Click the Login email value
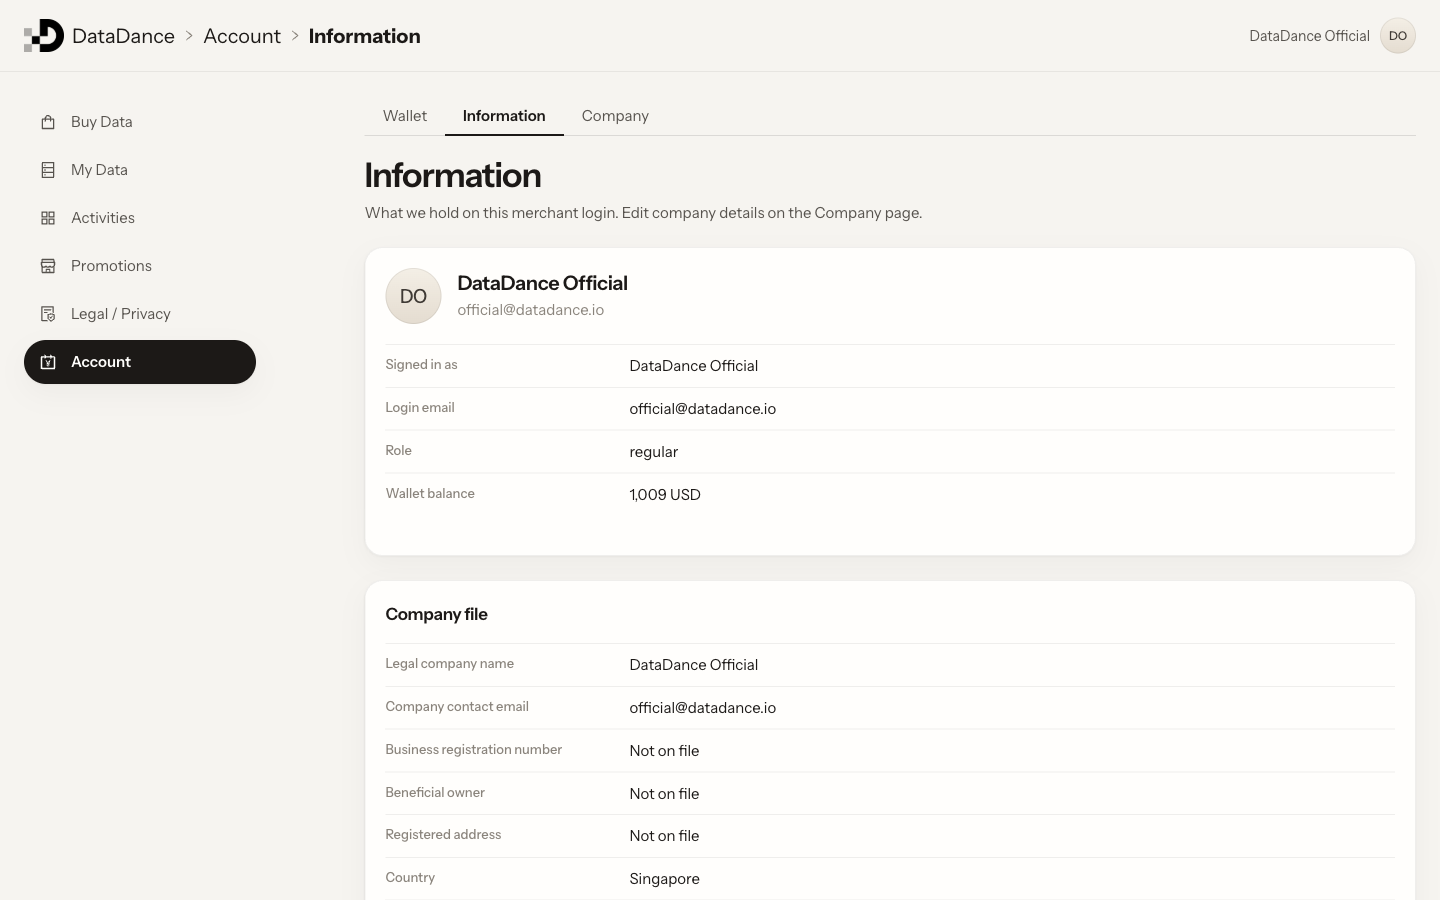Screen dimensions: 1440x900 click(x=702, y=409)
